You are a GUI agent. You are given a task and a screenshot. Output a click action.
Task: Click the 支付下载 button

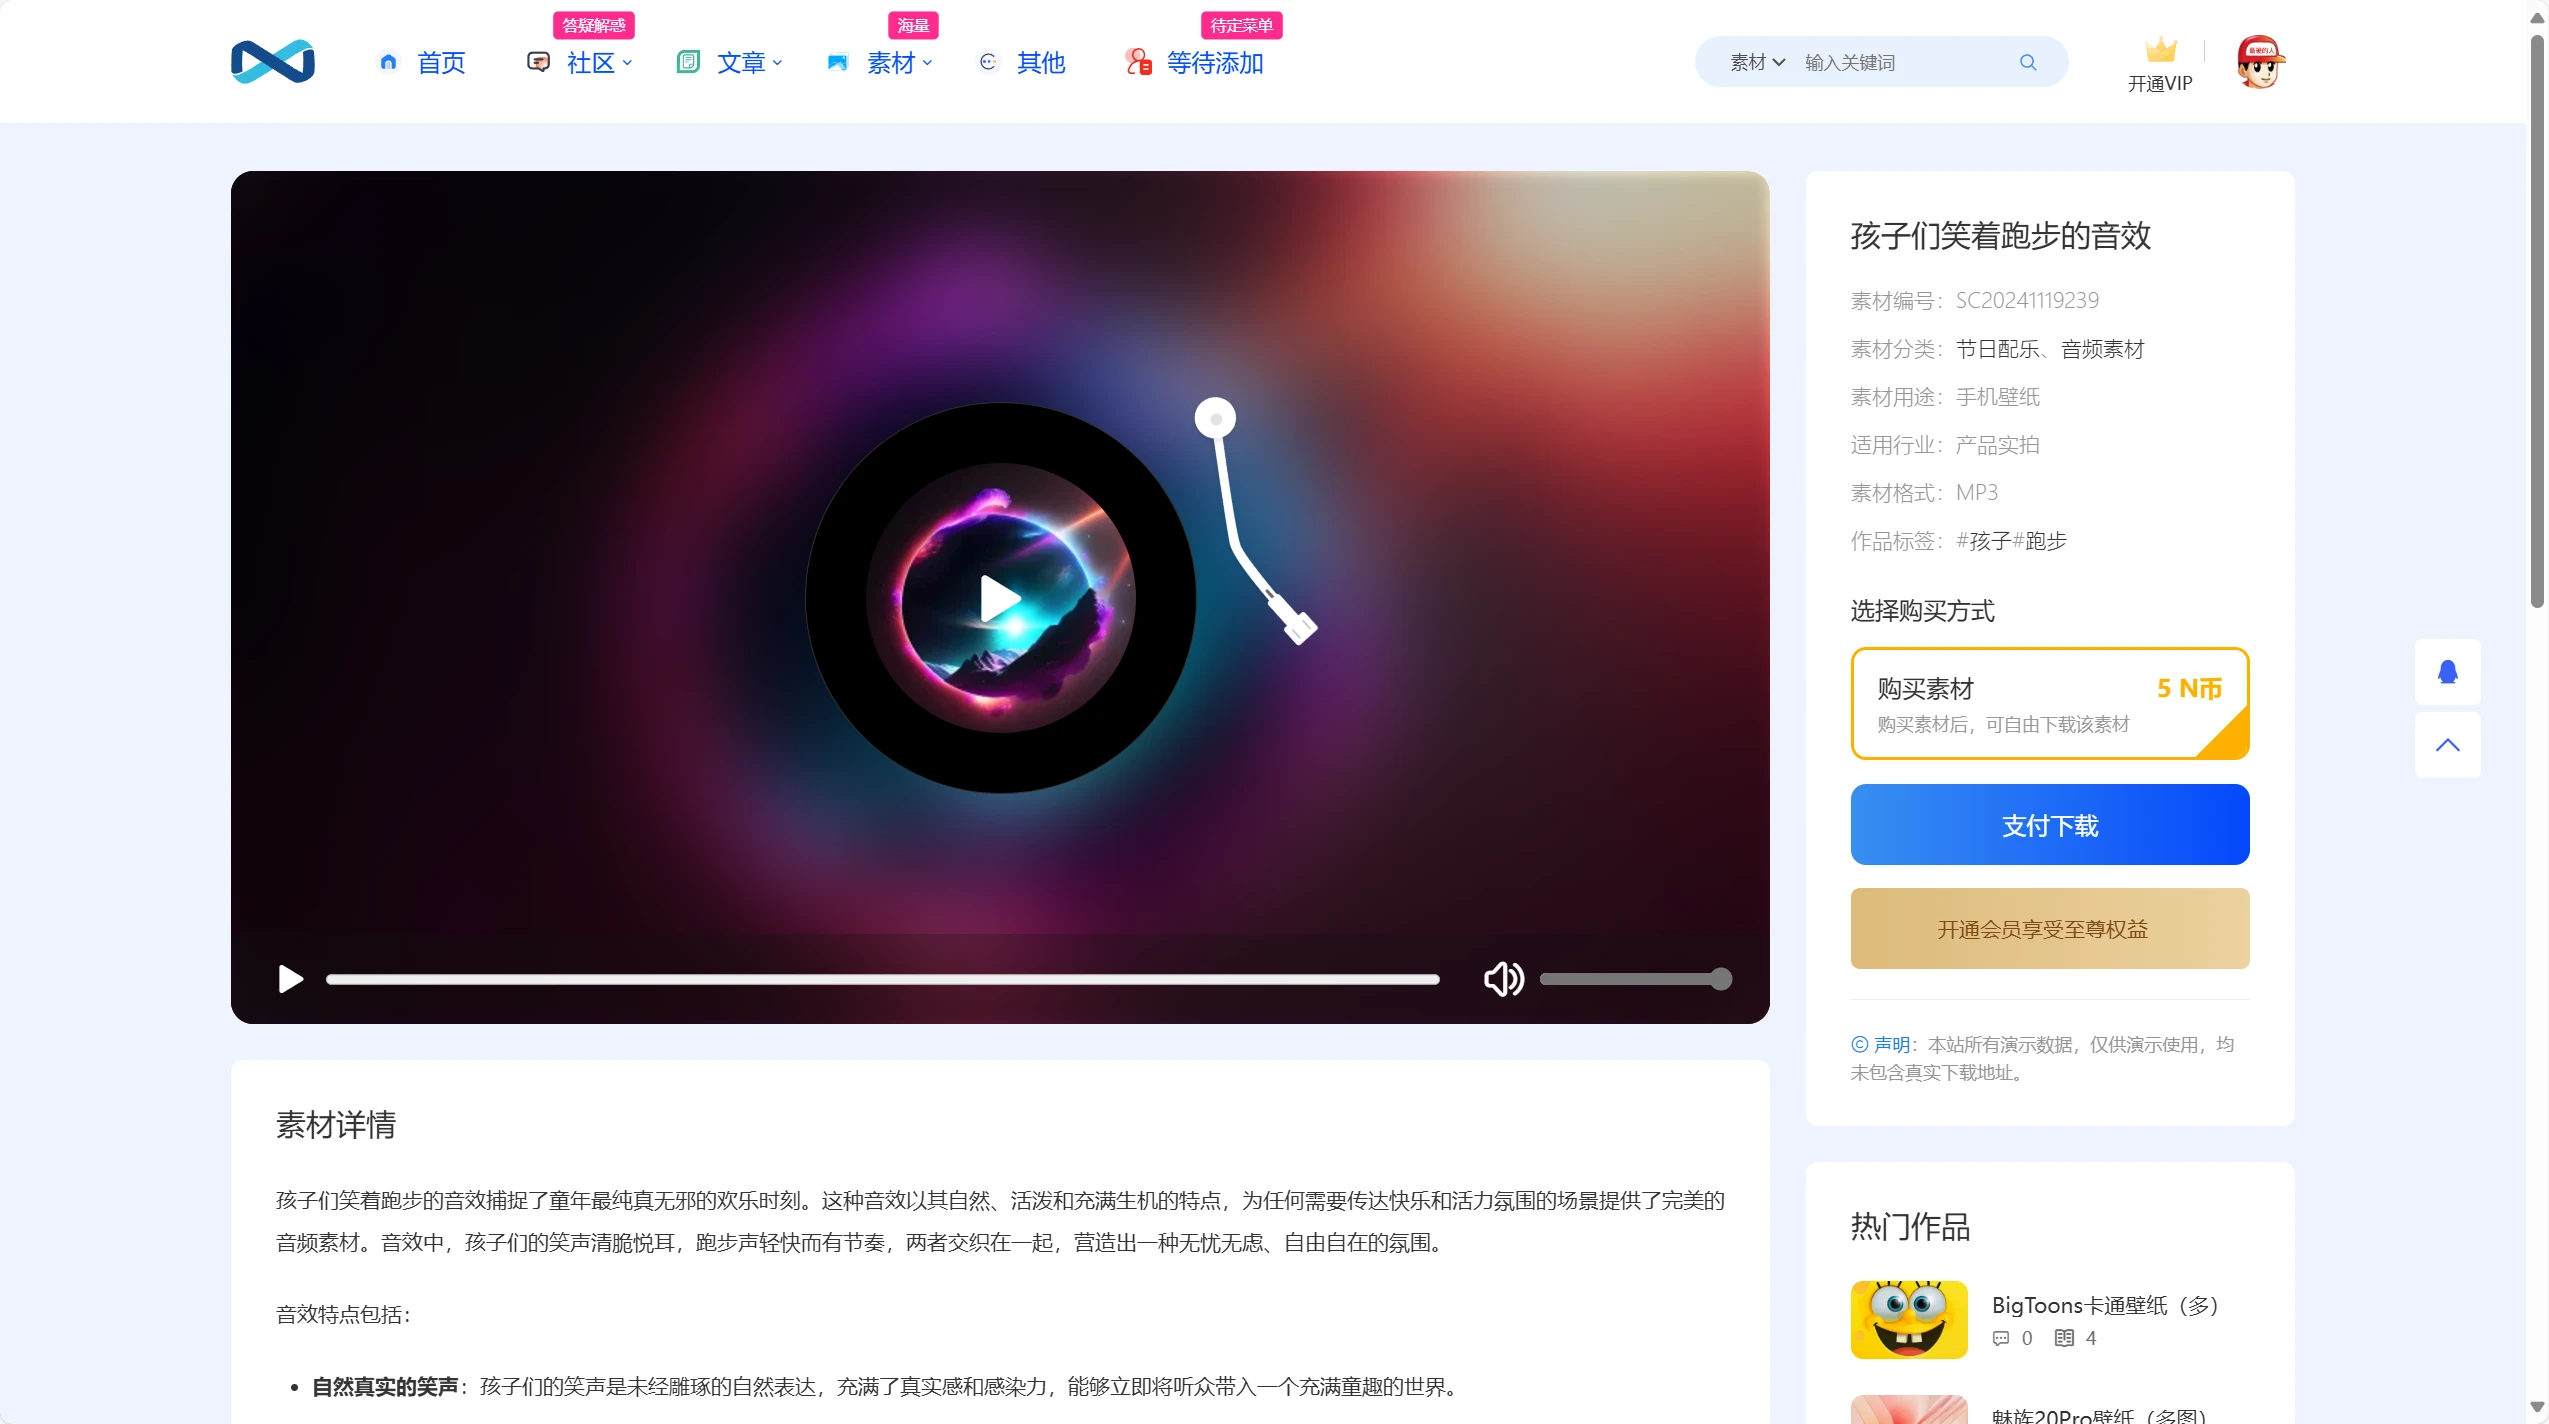pos(2049,825)
